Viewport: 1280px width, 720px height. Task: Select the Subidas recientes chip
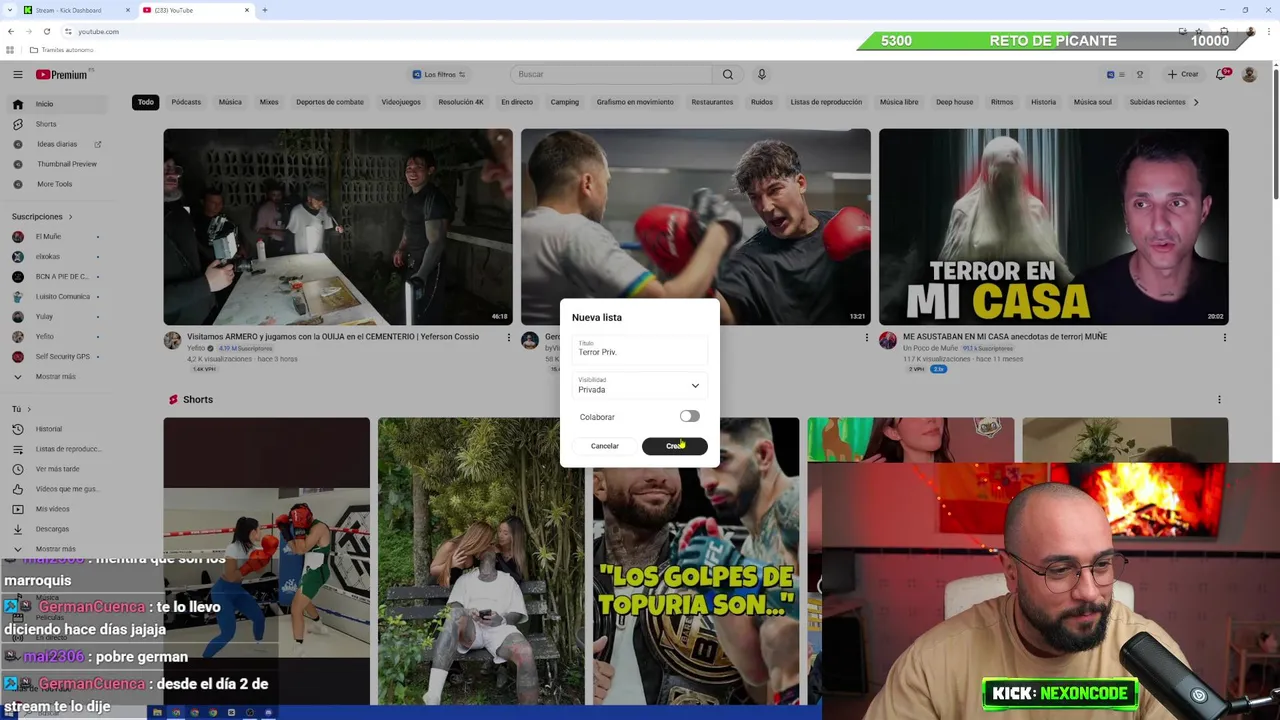(x=1157, y=102)
